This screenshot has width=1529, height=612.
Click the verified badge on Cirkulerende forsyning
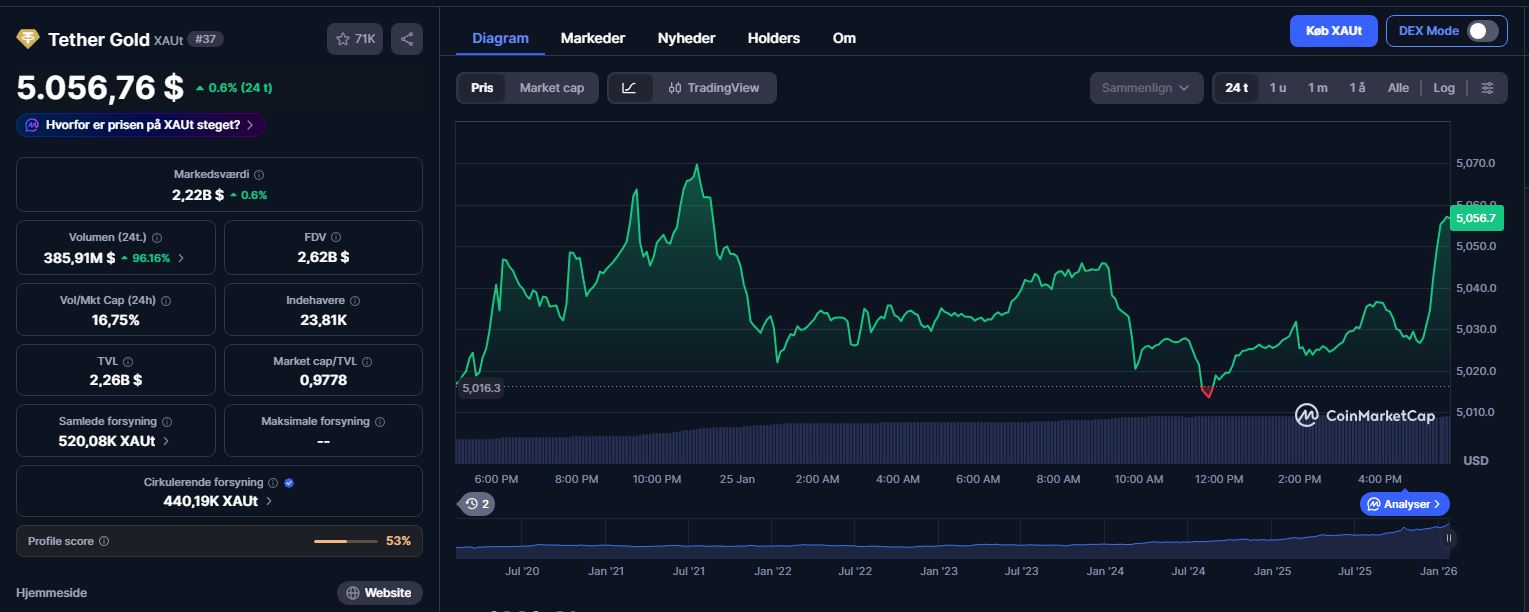[x=289, y=482]
